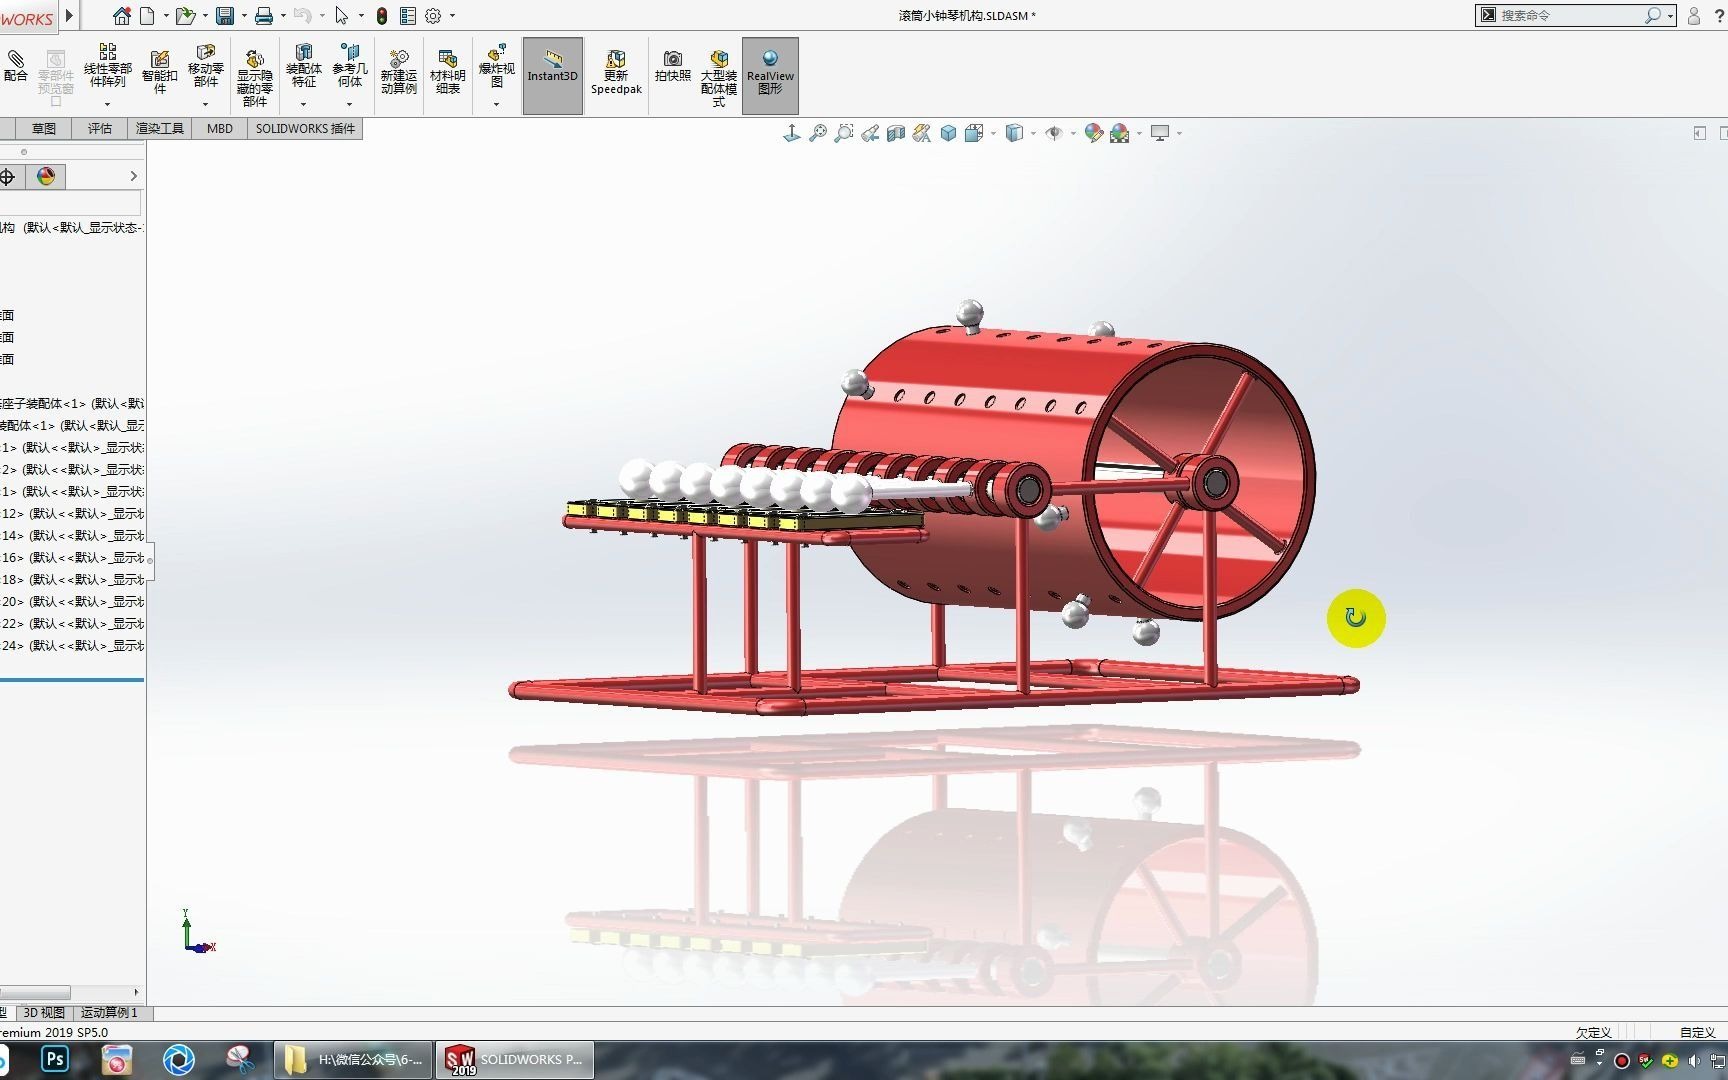Open 运动算例1 bottom tab
This screenshot has width=1728, height=1080.
click(109, 1013)
